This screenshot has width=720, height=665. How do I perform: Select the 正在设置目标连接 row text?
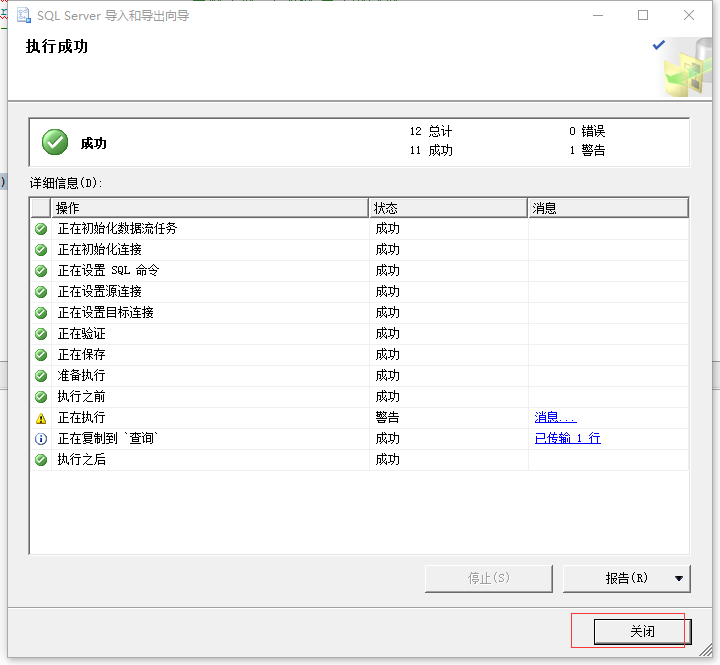[x=106, y=312]
